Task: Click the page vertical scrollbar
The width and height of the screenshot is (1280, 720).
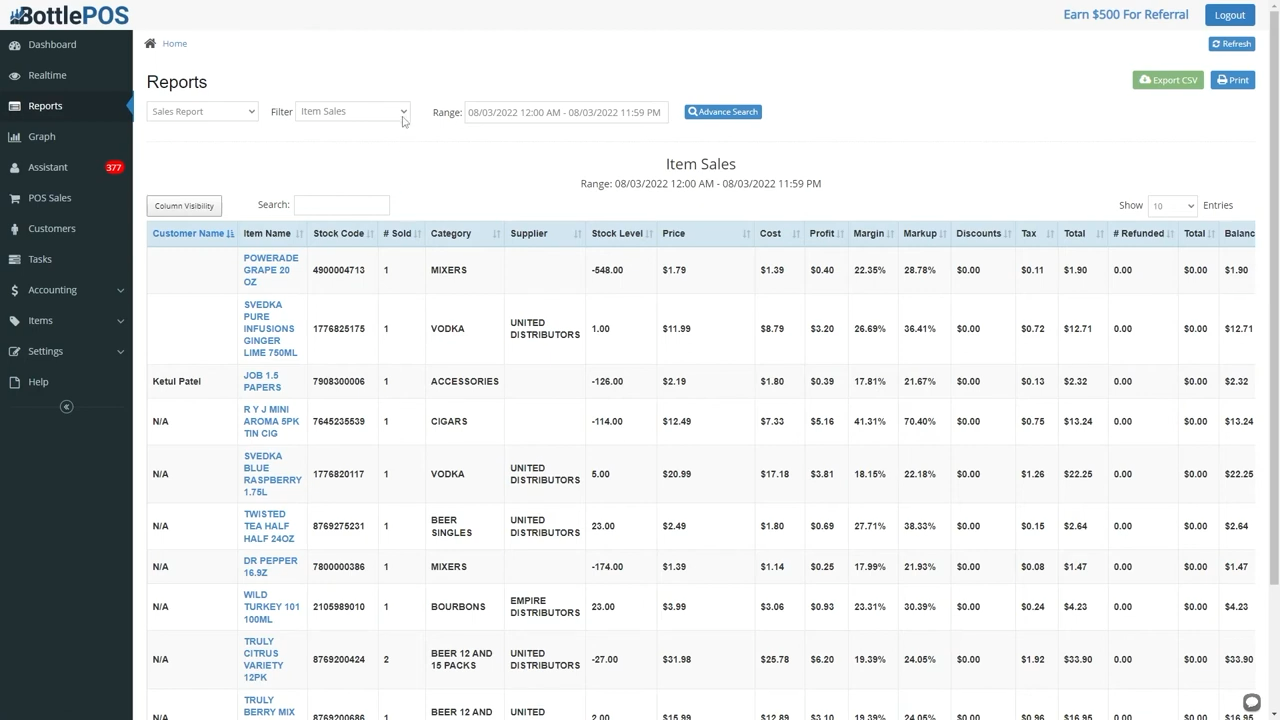Action: pos(1274,300)
